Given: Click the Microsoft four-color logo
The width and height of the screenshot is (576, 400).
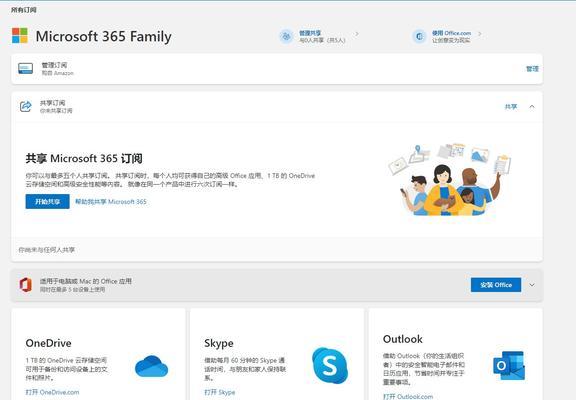Looking at the screenshot, I should [20, 36].
